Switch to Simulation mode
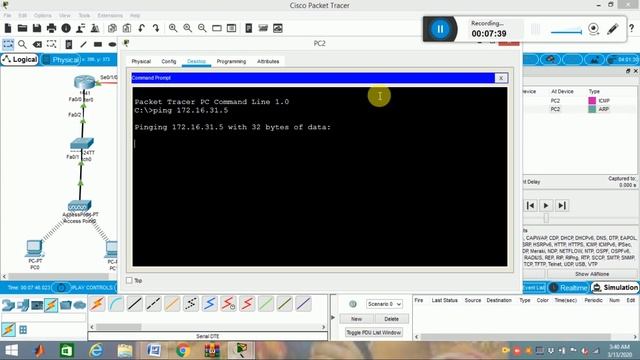640x360 pixels. pos(615,288)
